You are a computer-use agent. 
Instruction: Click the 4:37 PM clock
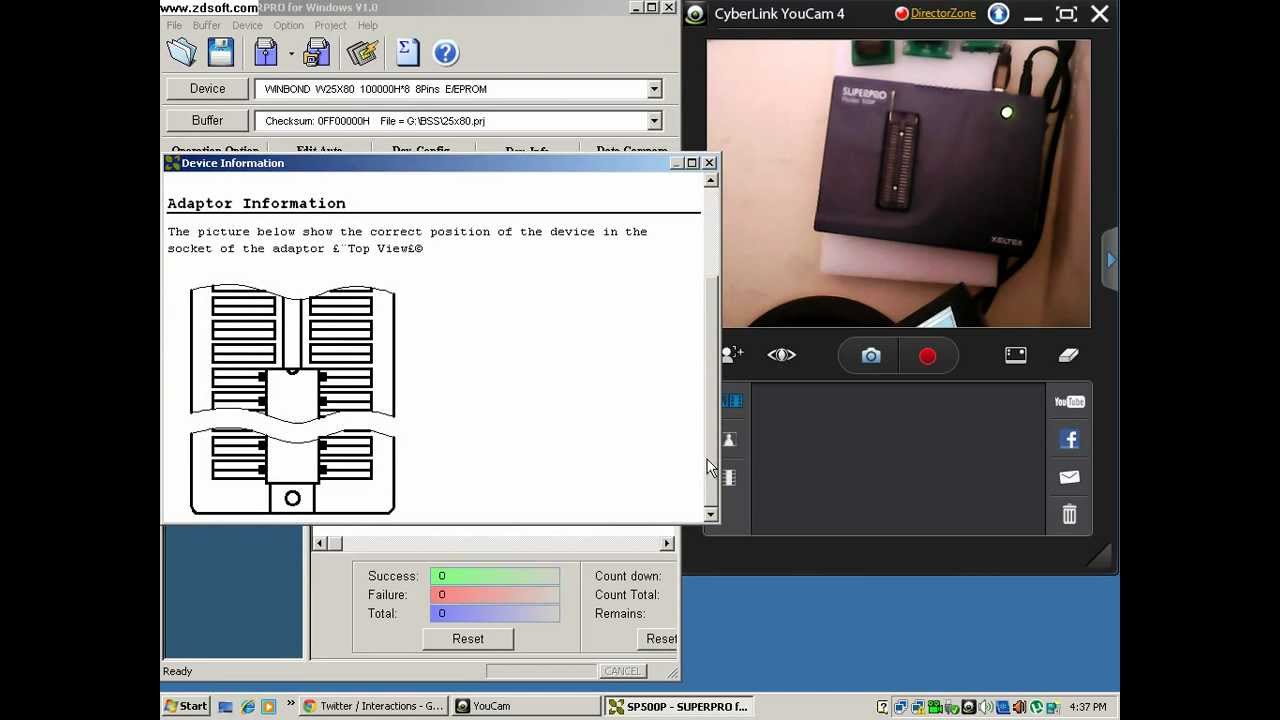click(x=1088, y=707)
